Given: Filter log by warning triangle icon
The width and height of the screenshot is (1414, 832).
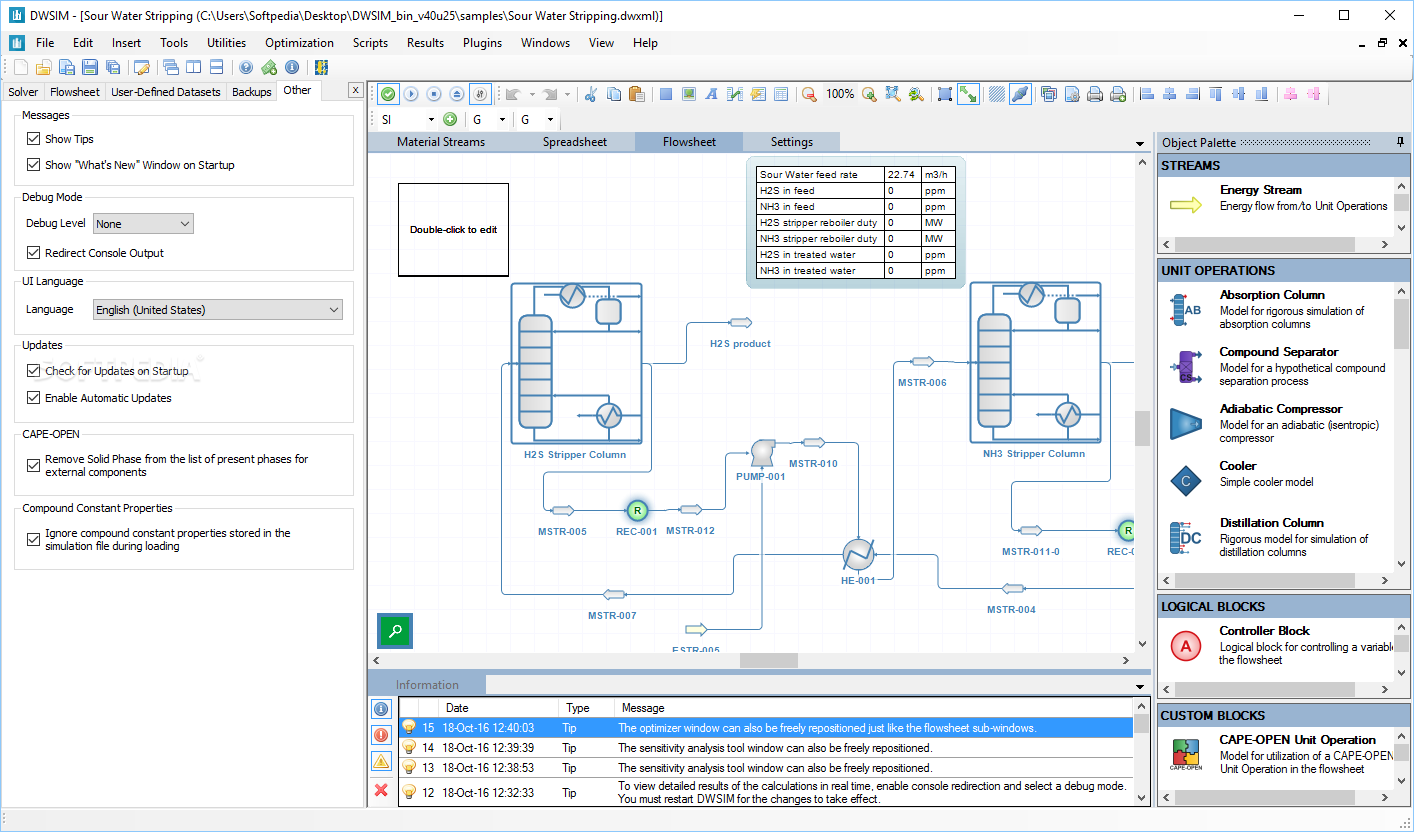Looking at the screenshot, I should point(381,762).
